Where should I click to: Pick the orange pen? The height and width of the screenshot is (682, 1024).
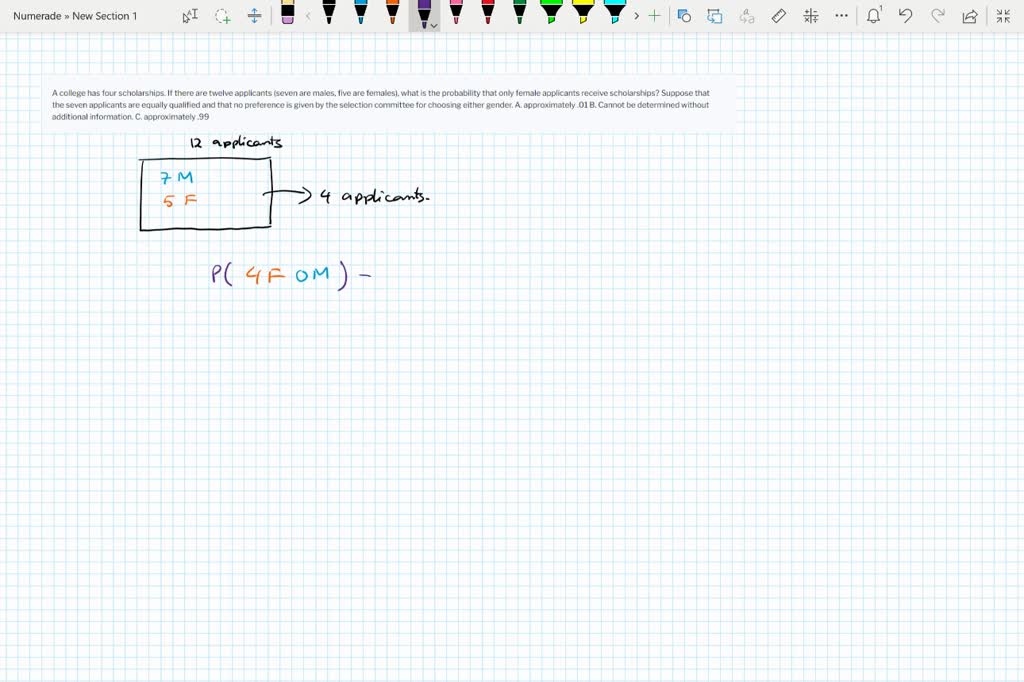click(x=392, y=12)
